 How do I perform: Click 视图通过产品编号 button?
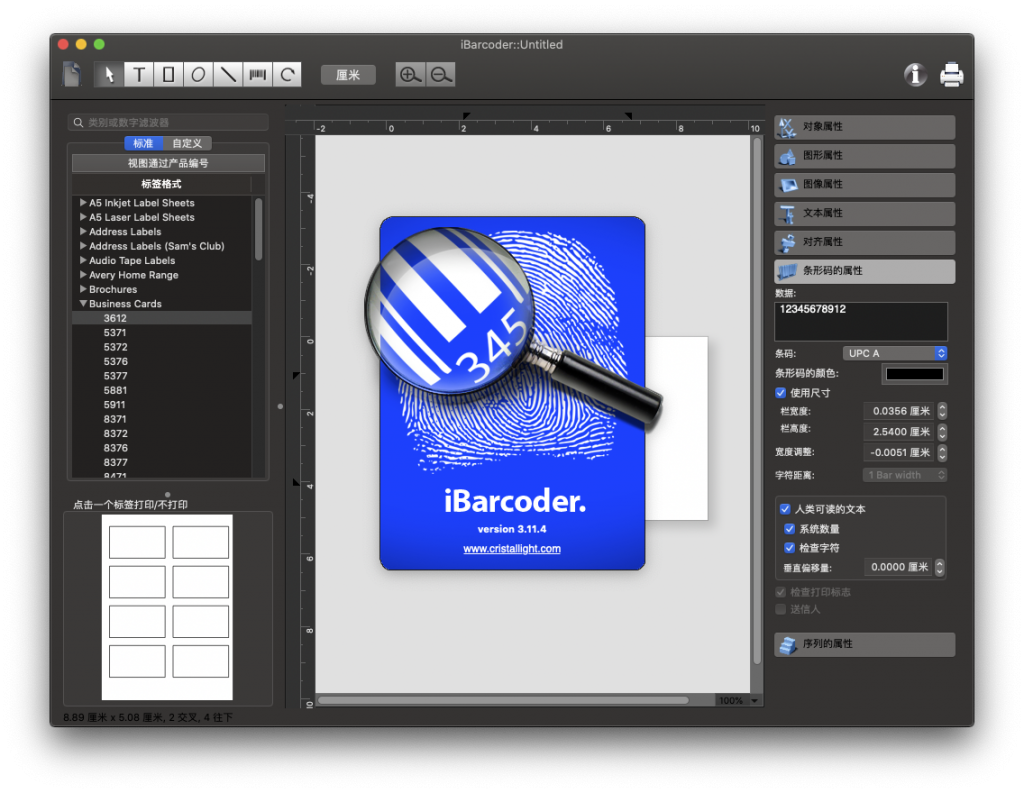[168, 163]
